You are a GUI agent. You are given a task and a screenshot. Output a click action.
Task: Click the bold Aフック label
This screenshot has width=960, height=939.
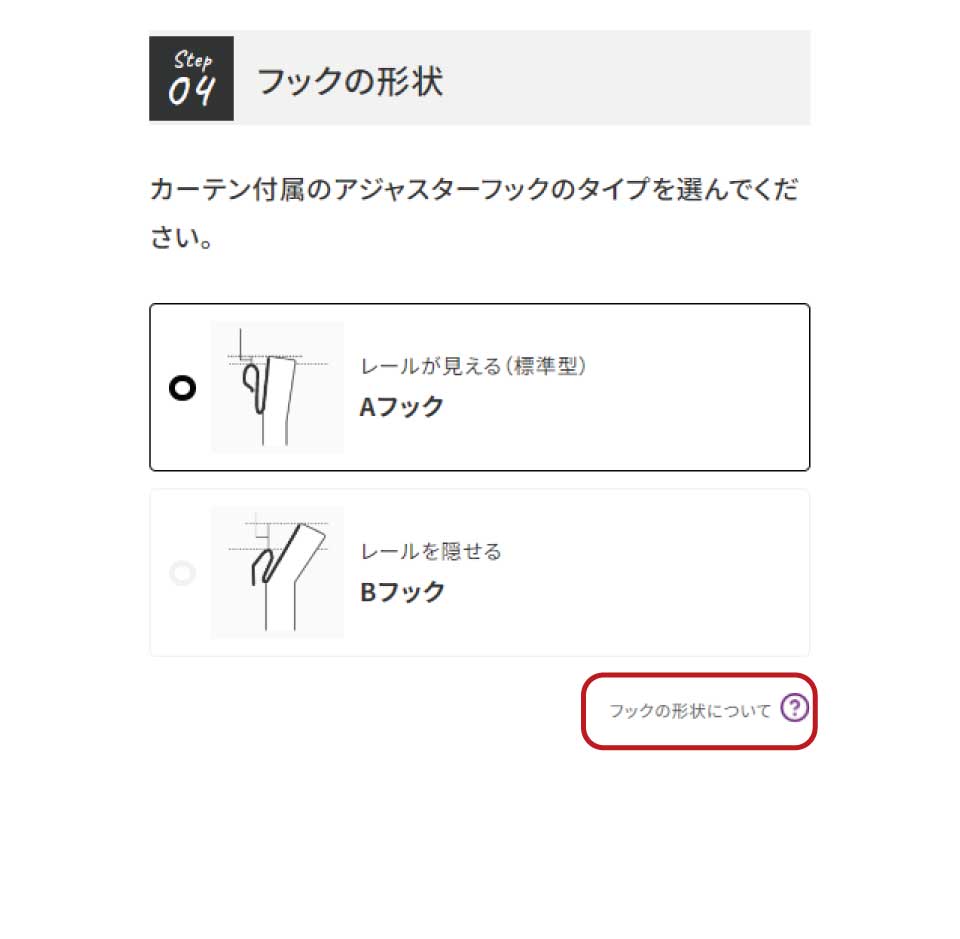[x=401, y=407]
